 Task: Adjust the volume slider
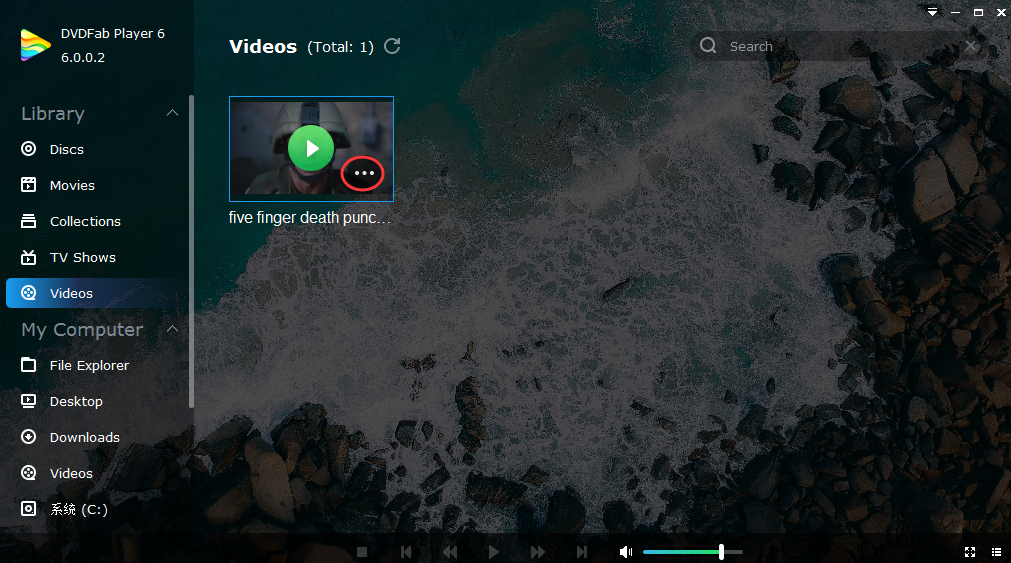(692, 552)
